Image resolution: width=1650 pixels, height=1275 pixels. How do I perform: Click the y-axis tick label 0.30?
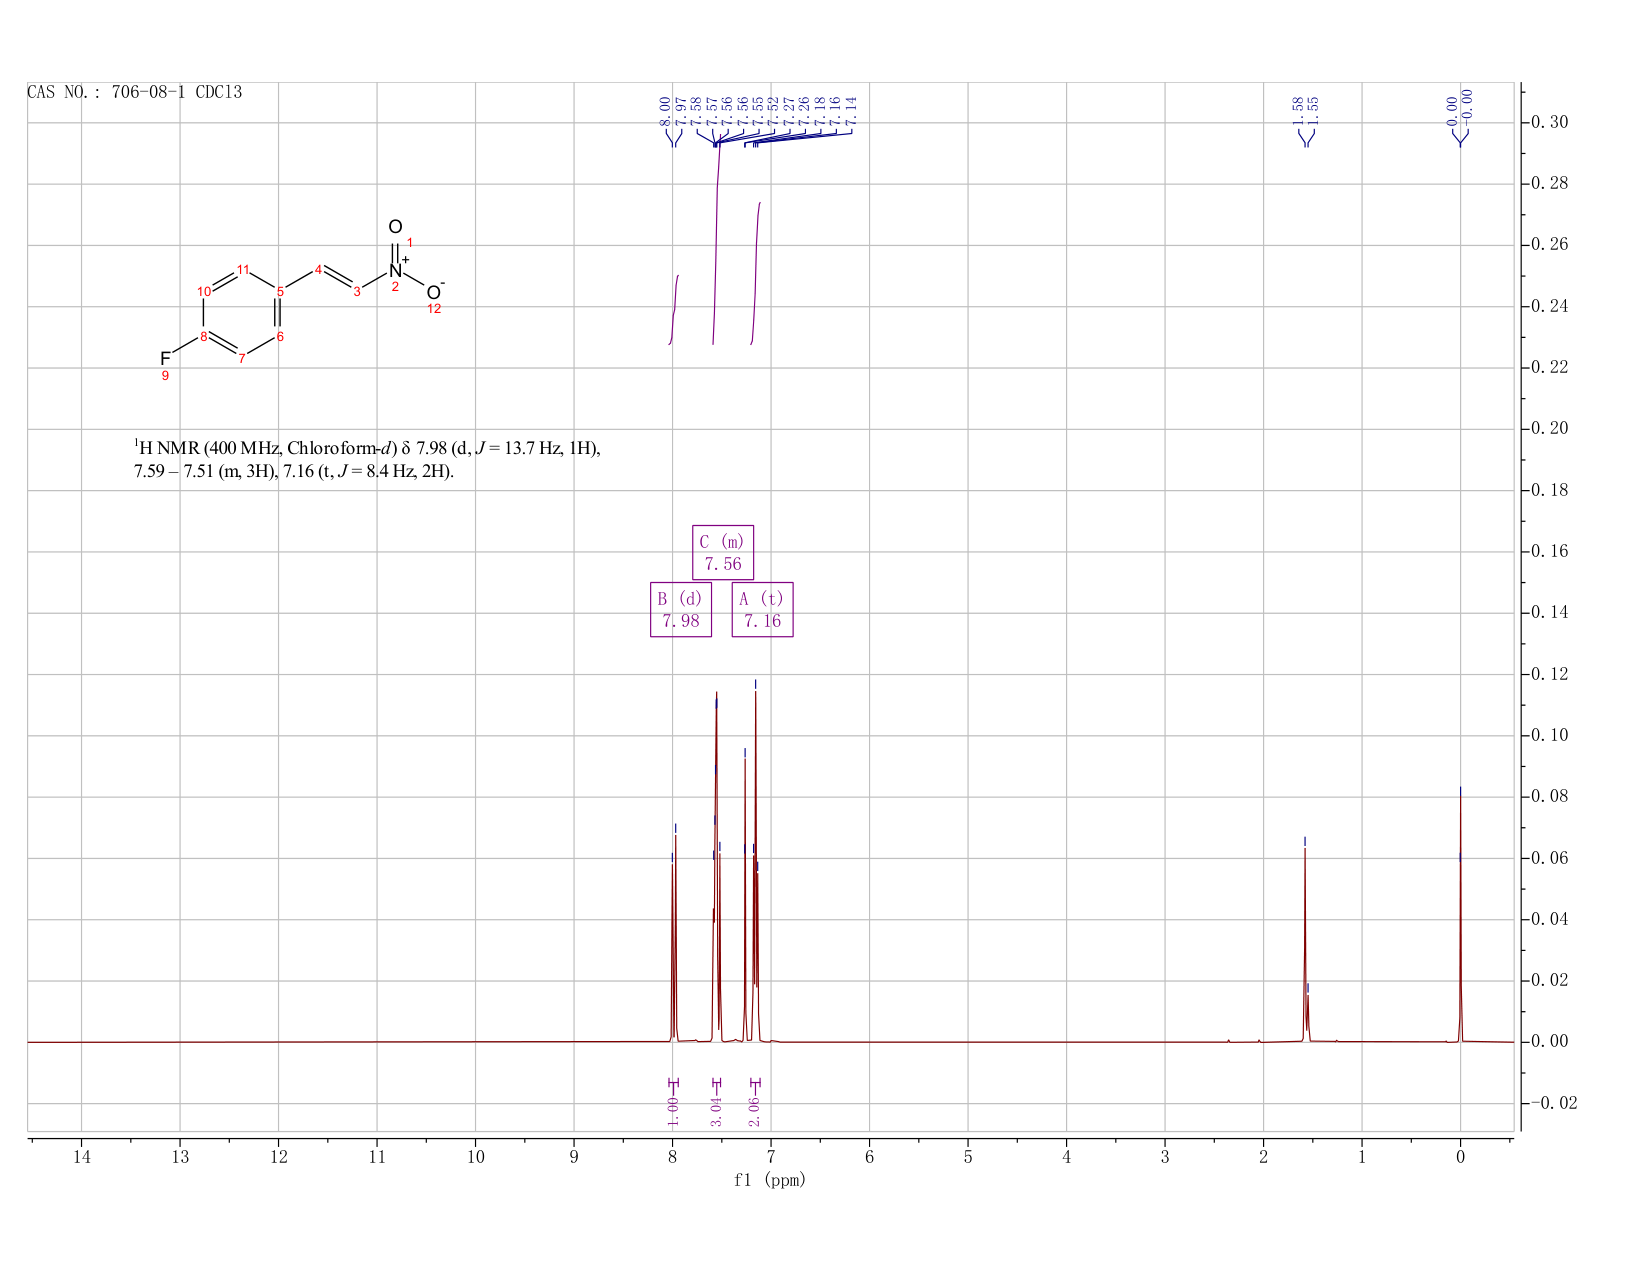1552,123
